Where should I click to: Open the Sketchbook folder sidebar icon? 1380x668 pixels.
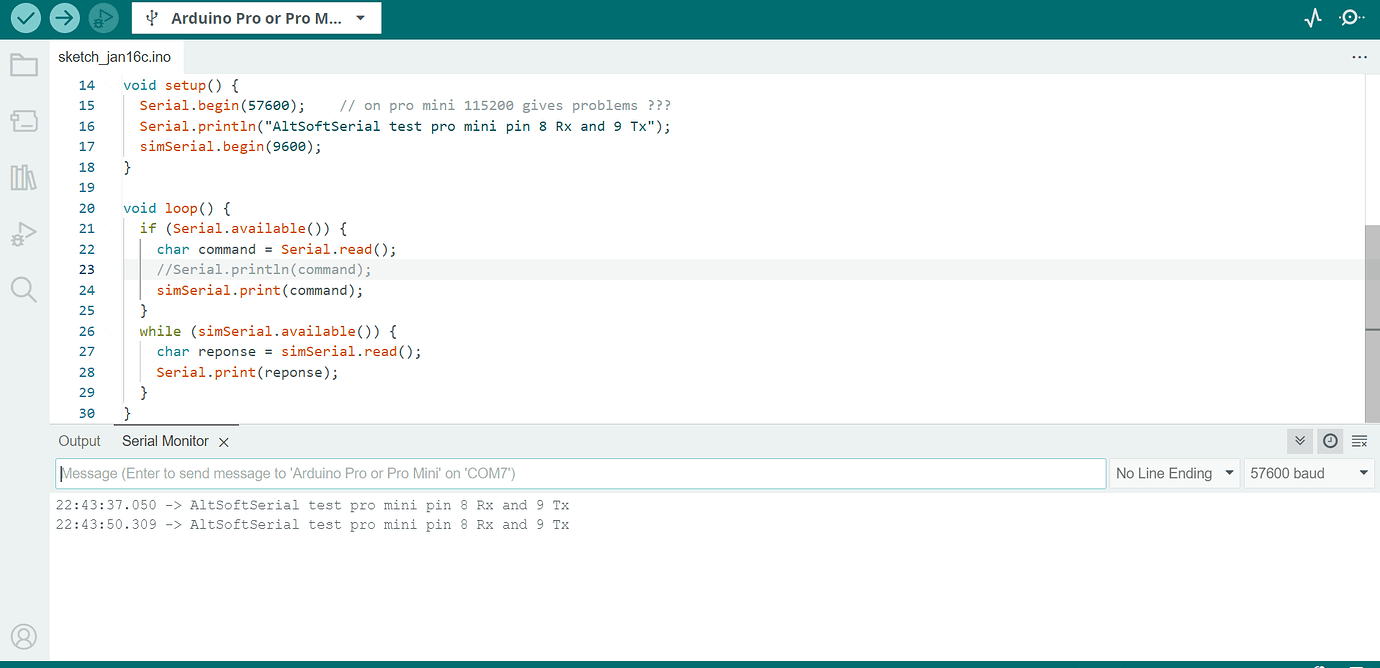[24, 65]
